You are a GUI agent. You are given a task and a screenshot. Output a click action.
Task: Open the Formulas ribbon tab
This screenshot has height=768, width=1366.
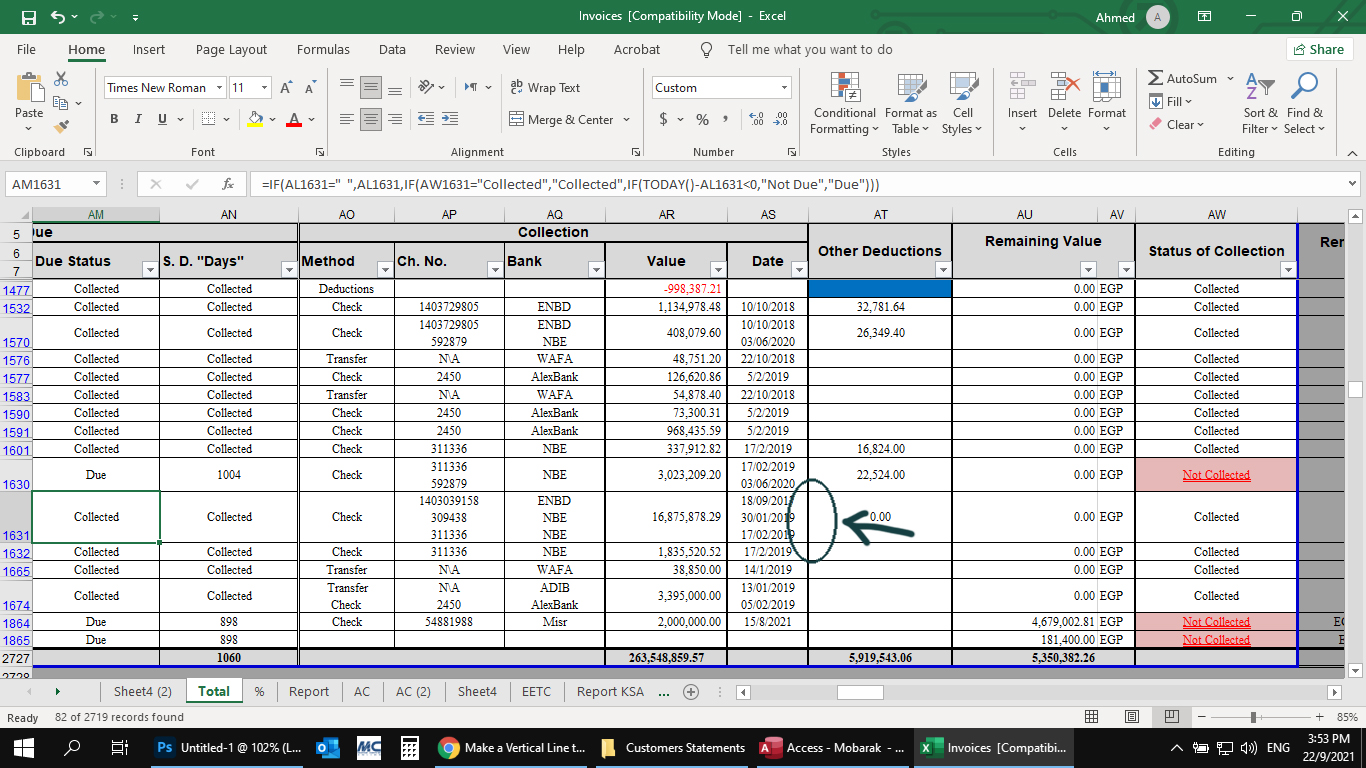pos(323,49)
